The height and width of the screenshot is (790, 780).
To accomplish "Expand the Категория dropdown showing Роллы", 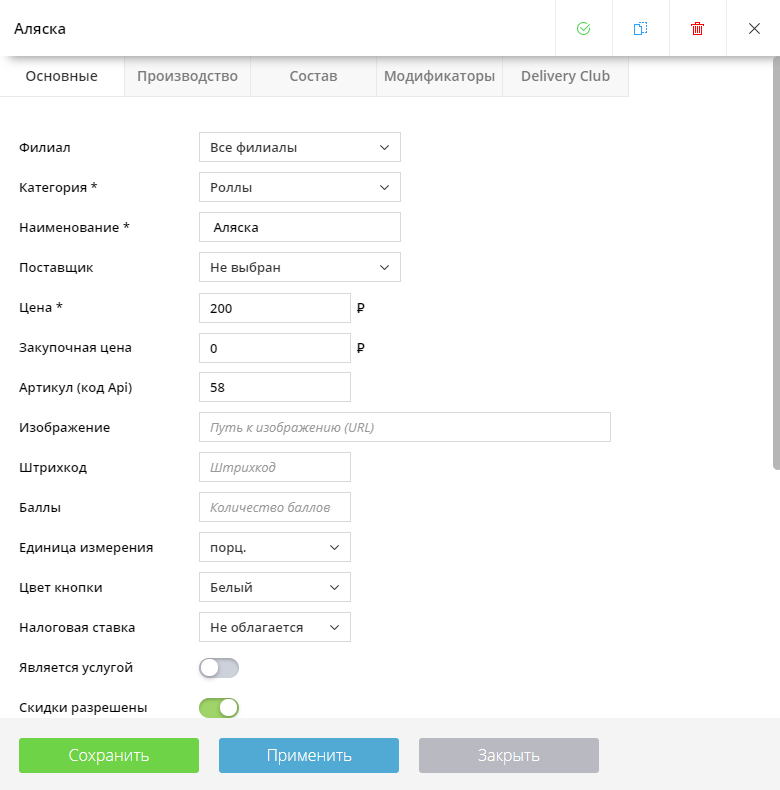I will [x=299, y=187].
